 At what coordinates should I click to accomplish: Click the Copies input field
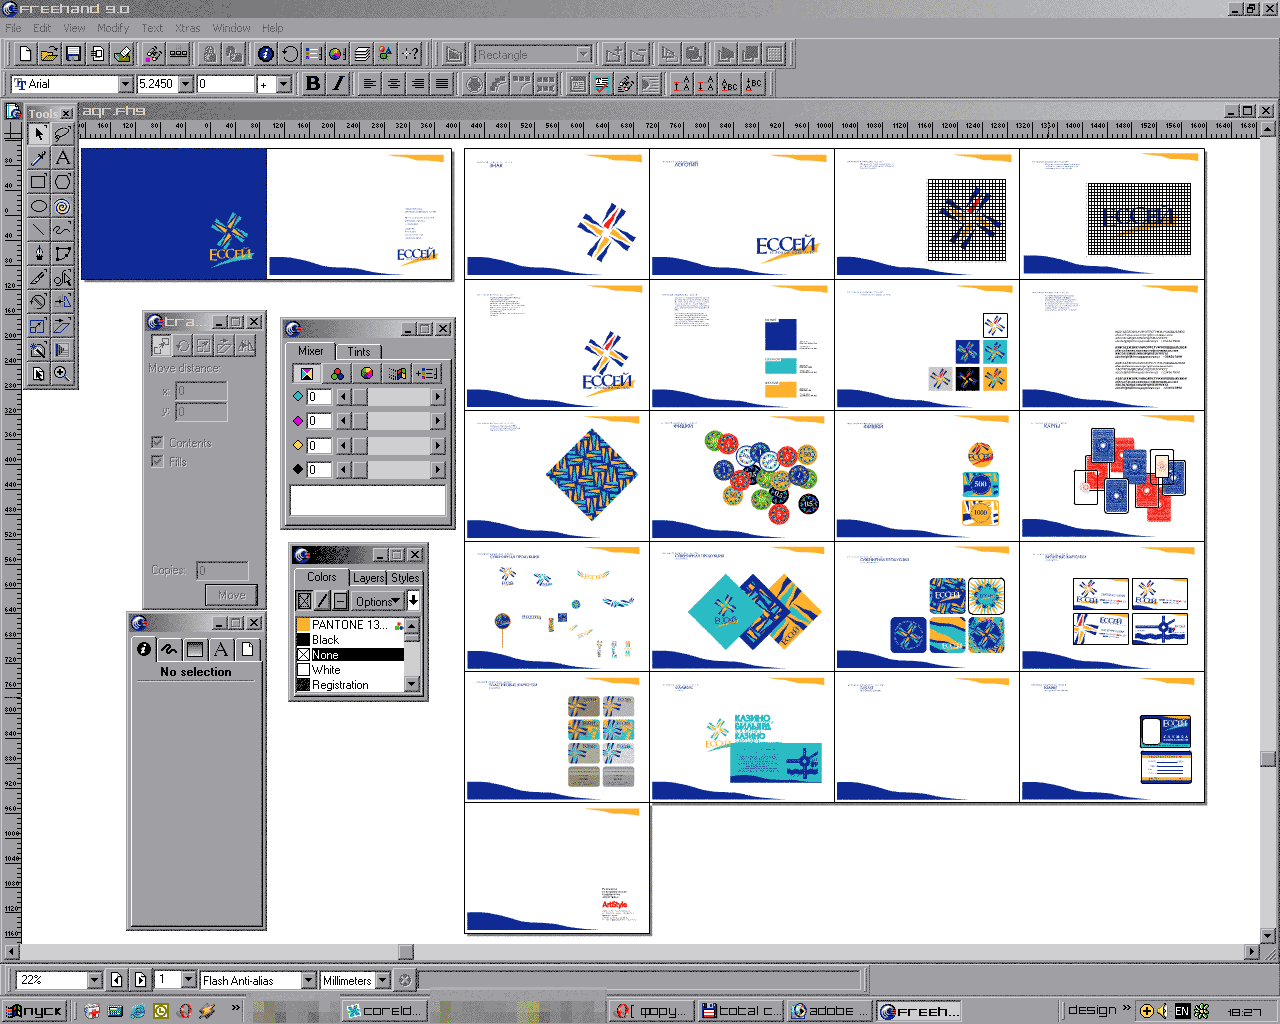point(222,570)
